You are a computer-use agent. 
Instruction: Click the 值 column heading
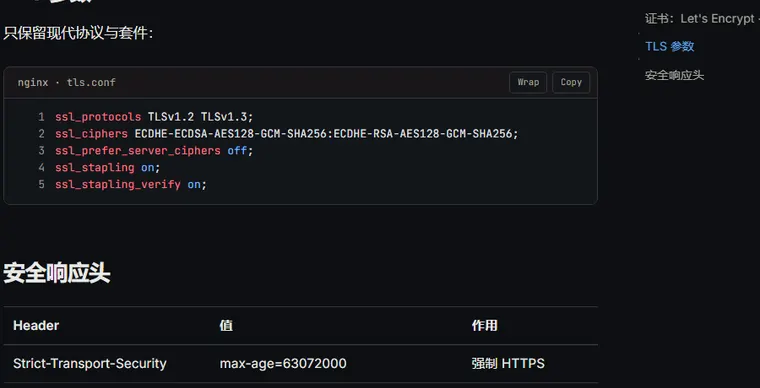click(x=226, y=326)
